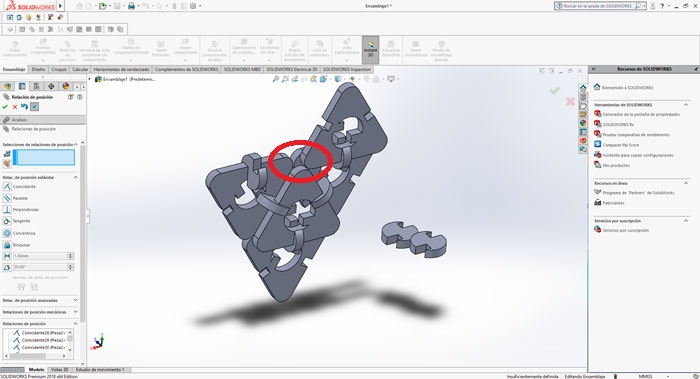Click the Zoom to Fit icon in the viewport

(x=275, y=79)
